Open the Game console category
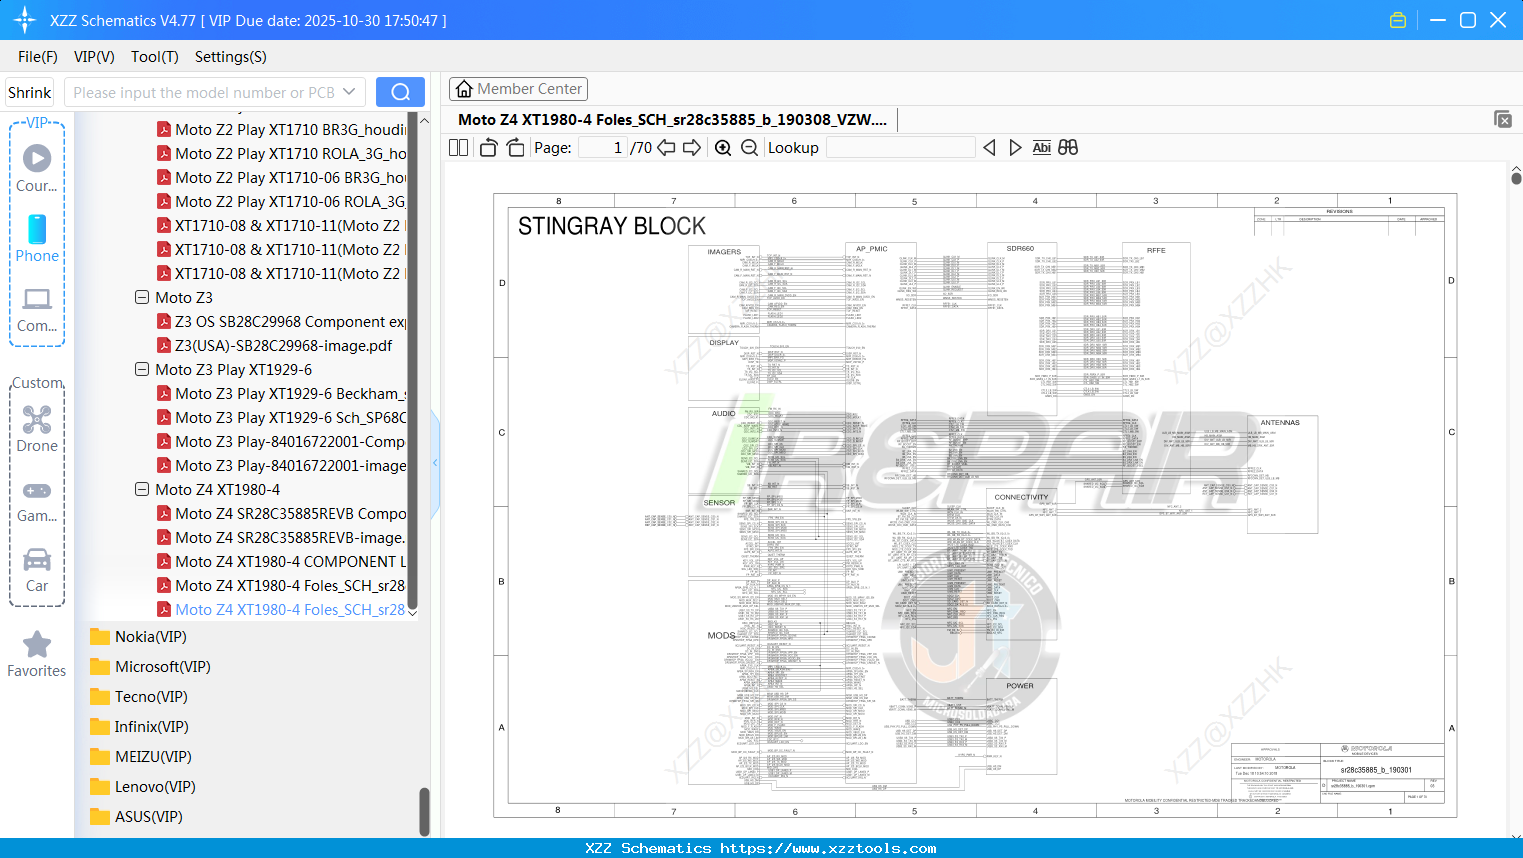 tap(37, 502)
